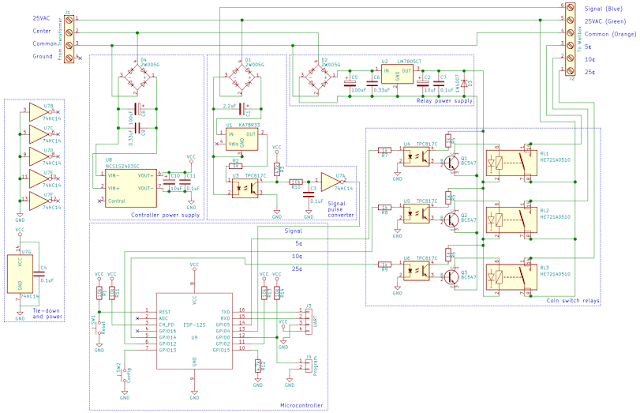Select the R12 resistor below GPIO15

click(x=258, y=366)
